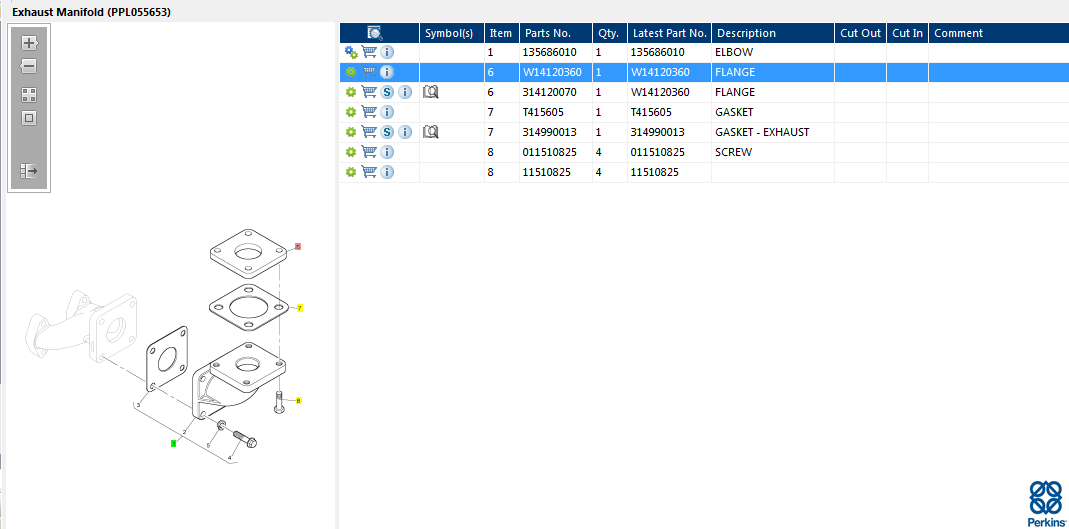Open the book symbol for GASKET - EXHAUST
This screenshot has height=529, width=1069.
click(431, 132)
